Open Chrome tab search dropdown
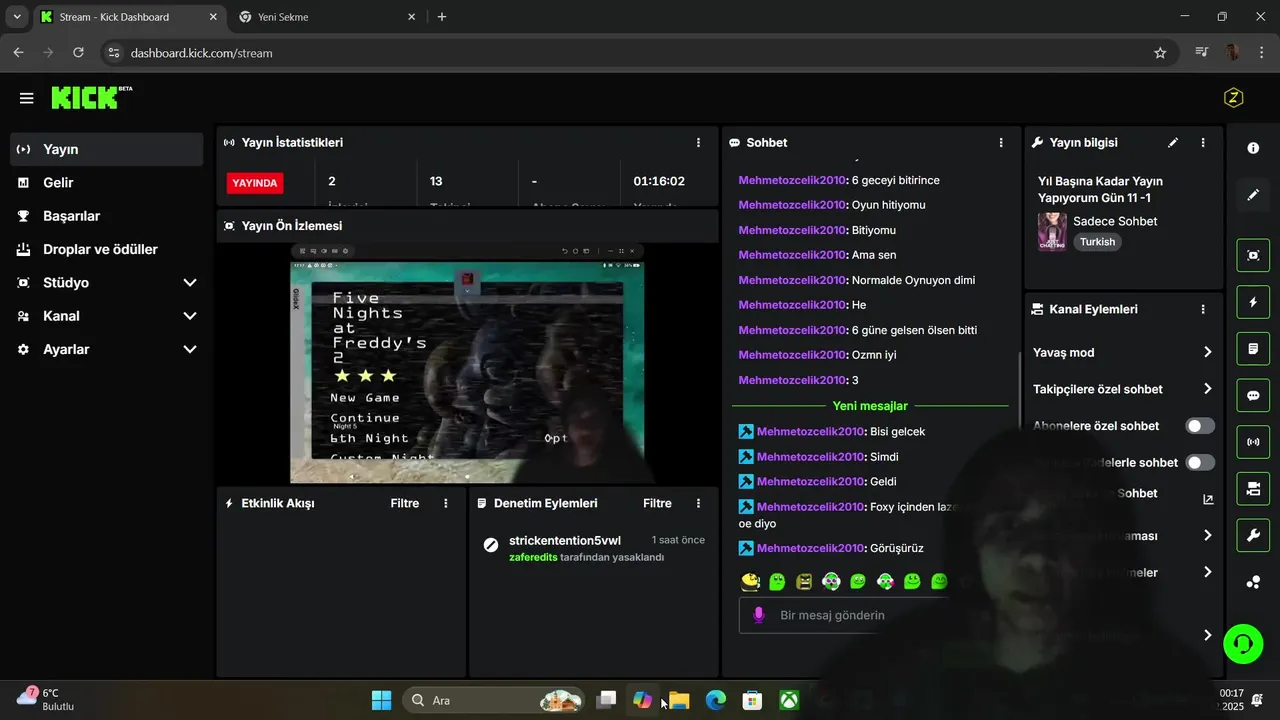The image size is (1280, 720). click(x=17, y=17)
